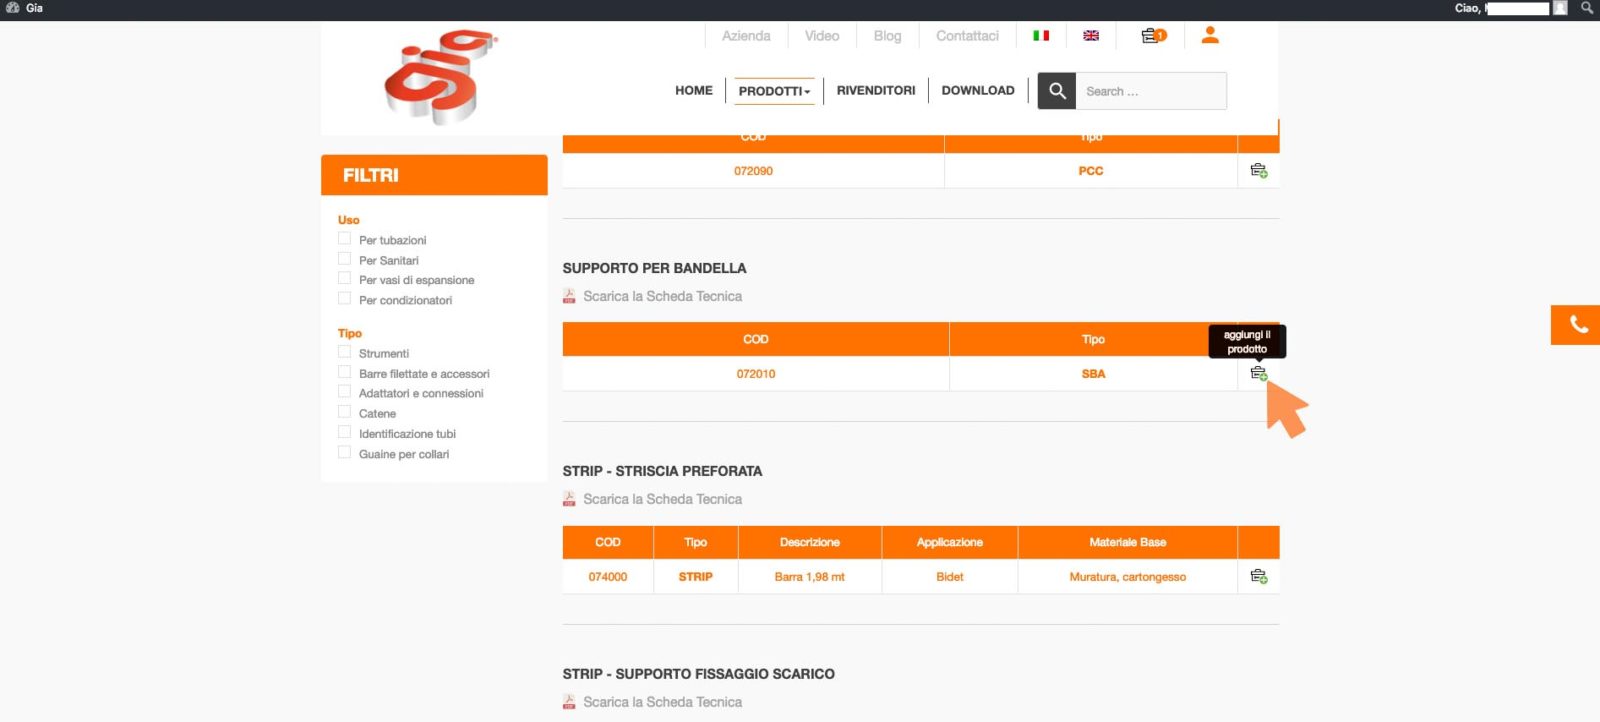Expand the PRODOTTI dropdown menu
The image size is (1600, 722).
[x=774, y=91]
